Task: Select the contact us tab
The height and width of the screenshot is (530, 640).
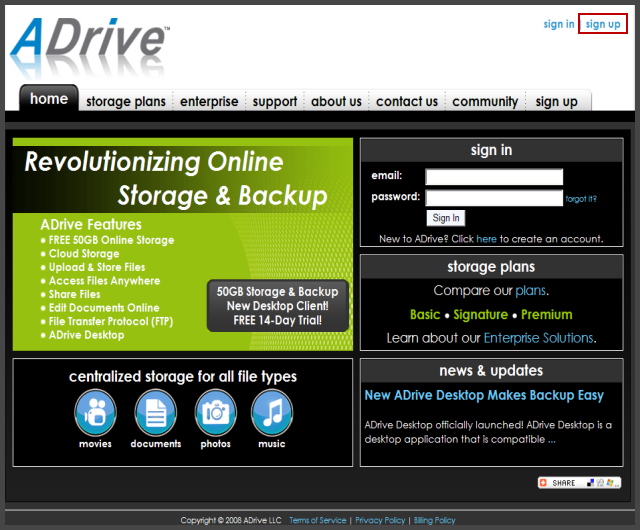Action: [x=407, y=101]
